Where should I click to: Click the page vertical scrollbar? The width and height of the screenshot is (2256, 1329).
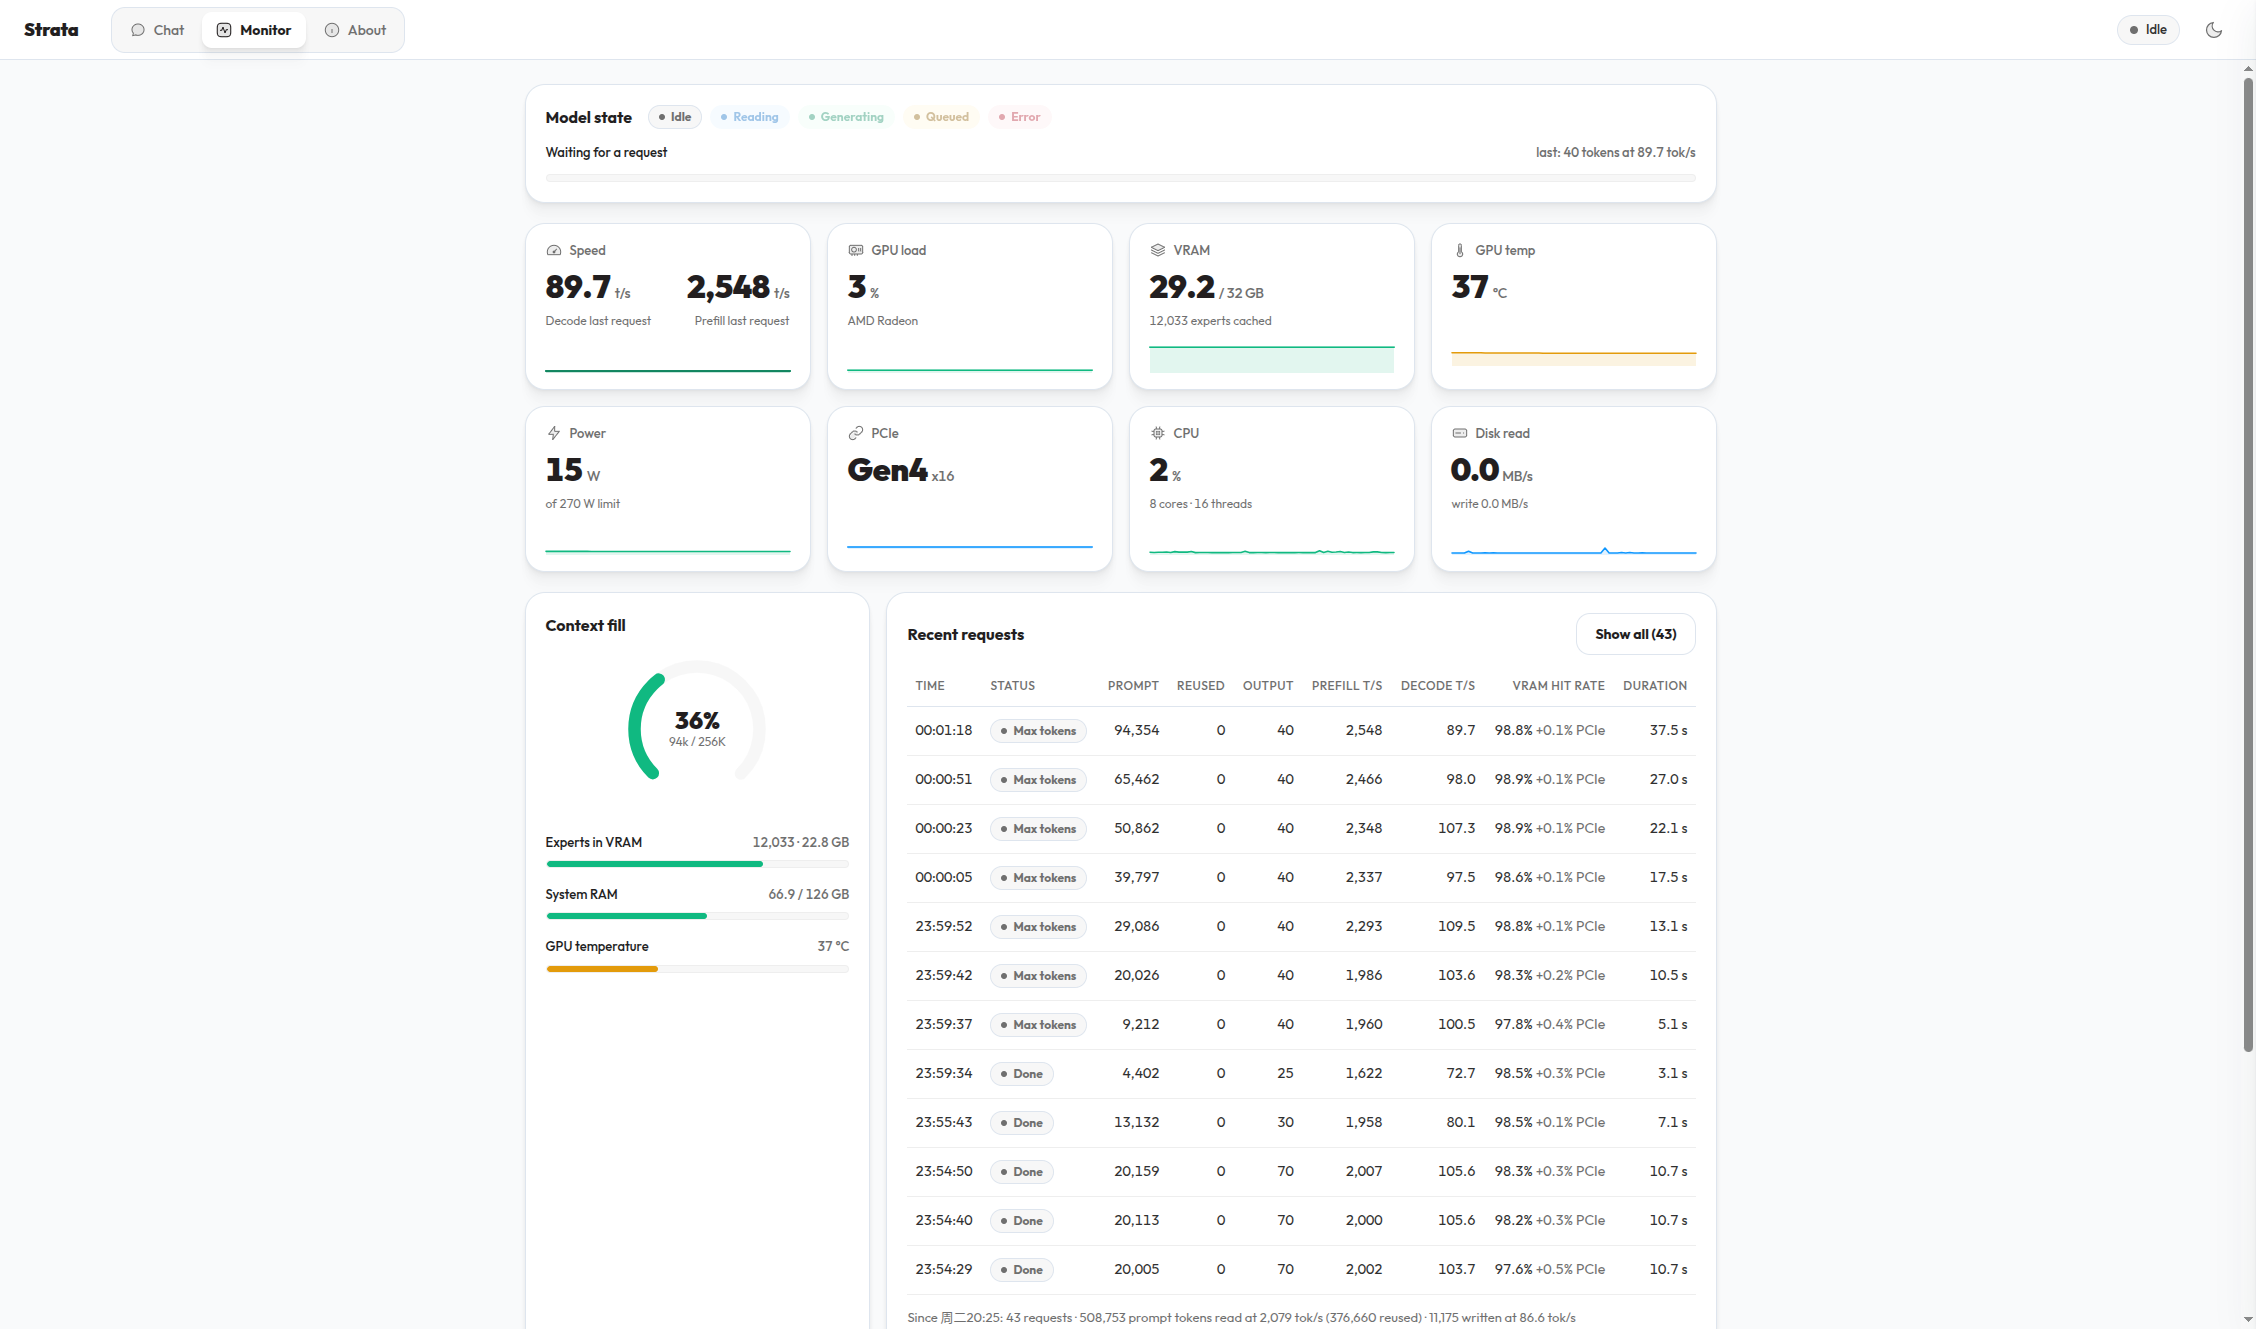(2248, 565)
